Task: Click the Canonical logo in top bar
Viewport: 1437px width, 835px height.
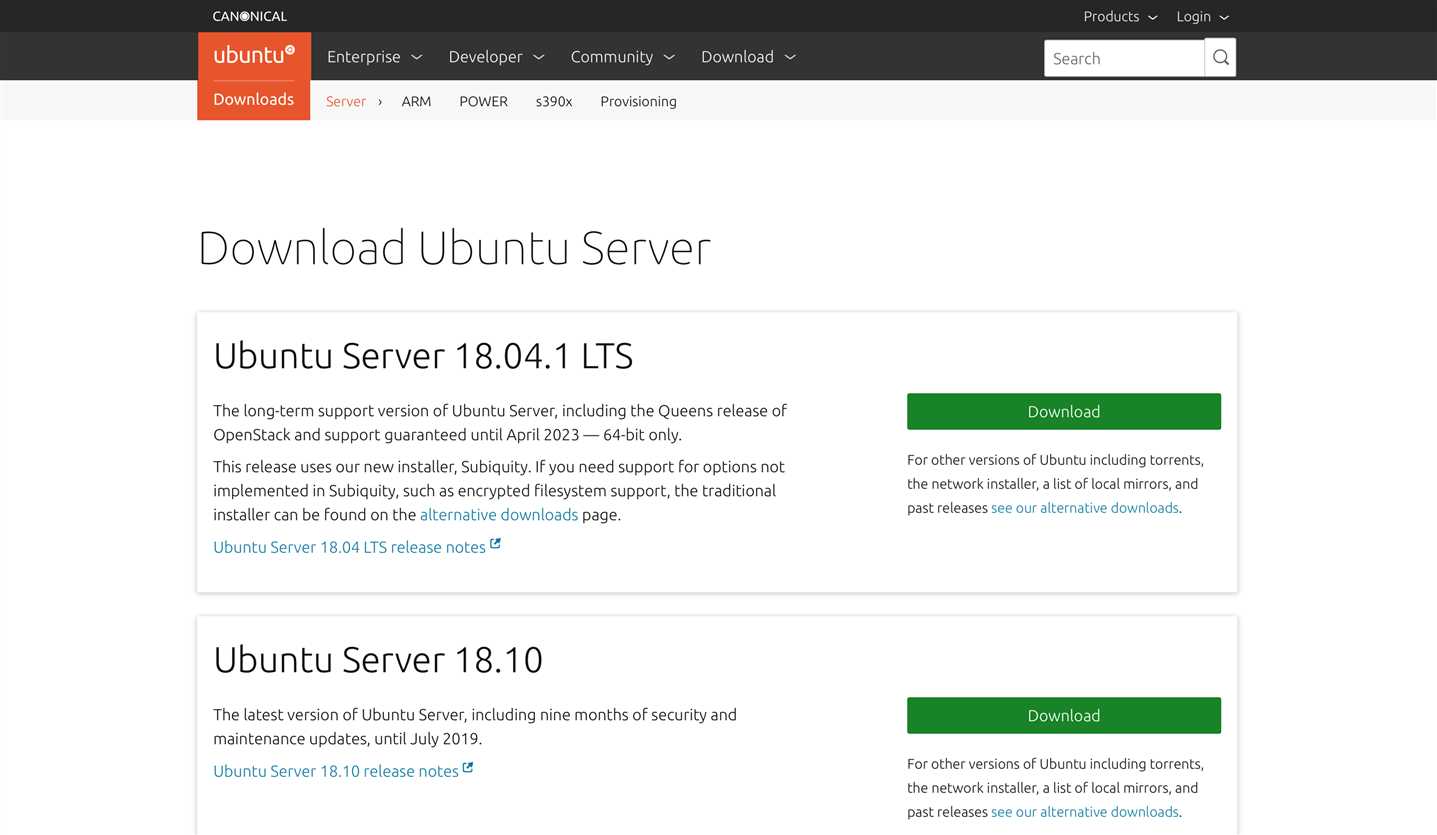Action: [x=250, y=16]
